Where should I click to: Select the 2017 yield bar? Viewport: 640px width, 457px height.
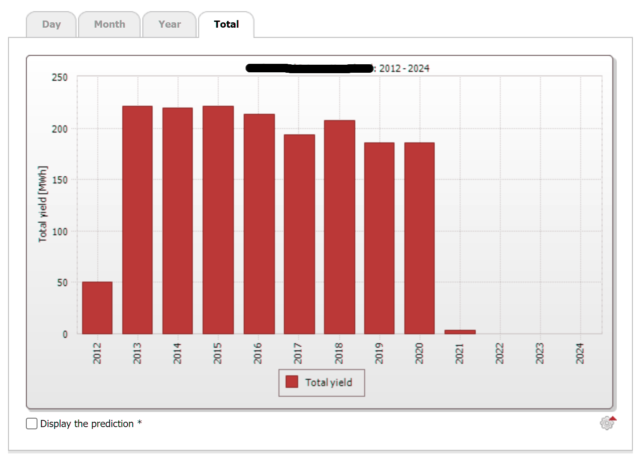[x=299, y=234]
